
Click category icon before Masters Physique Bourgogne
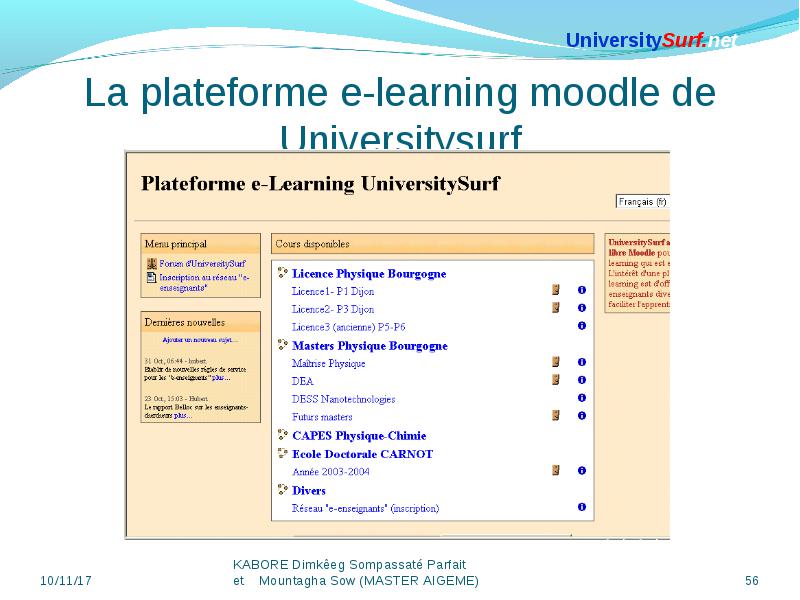coord(283,345)
